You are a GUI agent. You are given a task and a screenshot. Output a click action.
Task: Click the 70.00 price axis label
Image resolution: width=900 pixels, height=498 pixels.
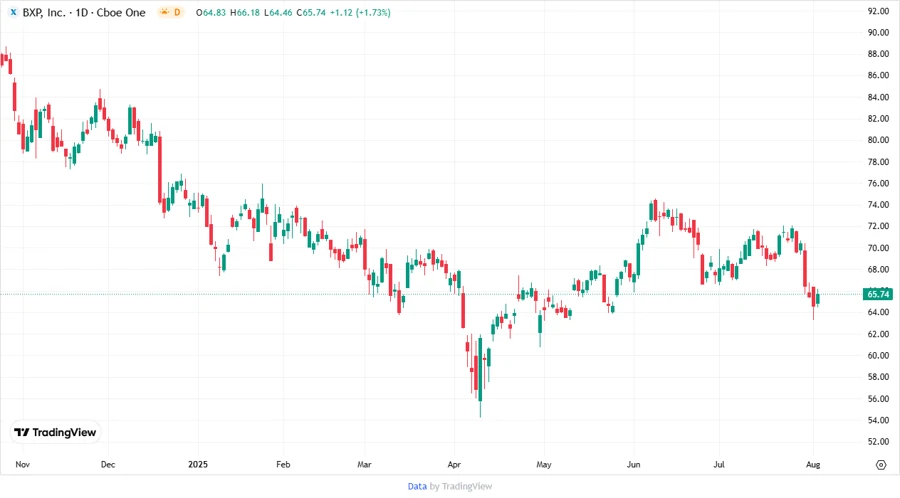(878, 248)
